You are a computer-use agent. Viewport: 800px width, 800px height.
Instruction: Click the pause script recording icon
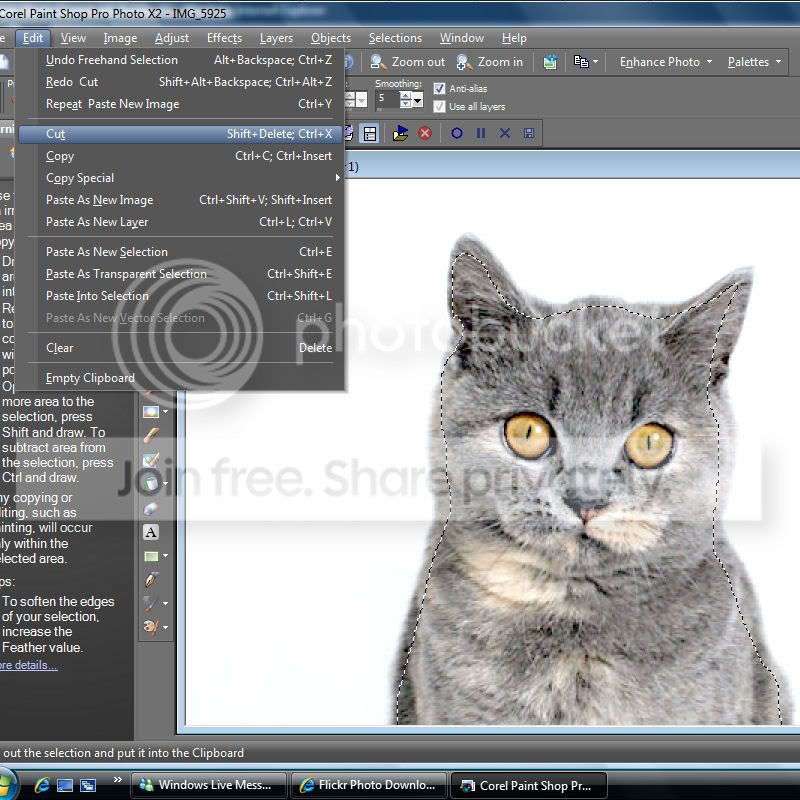pos(481,133)
